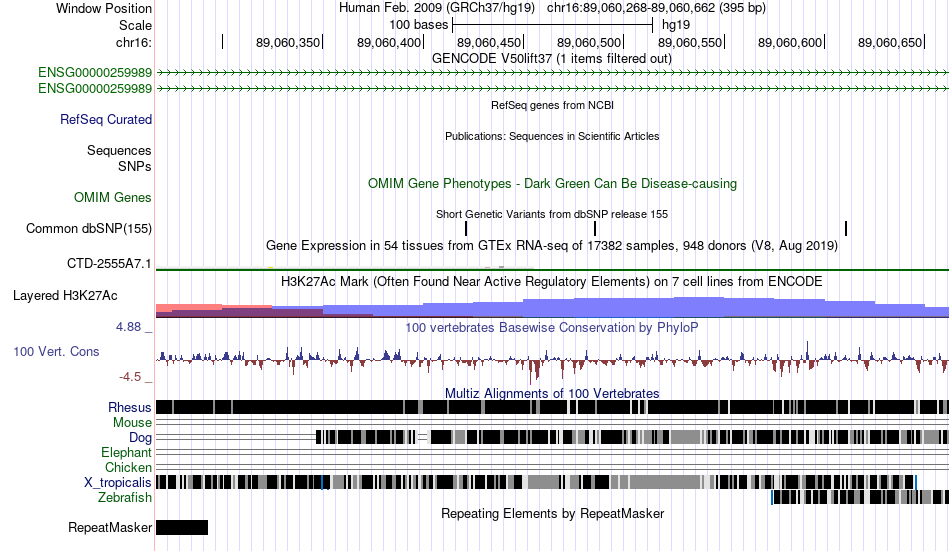Click Short Genetic Variants from dbSNP title
The height and width of the screenshot is (551, 950).
coord(552,214)
